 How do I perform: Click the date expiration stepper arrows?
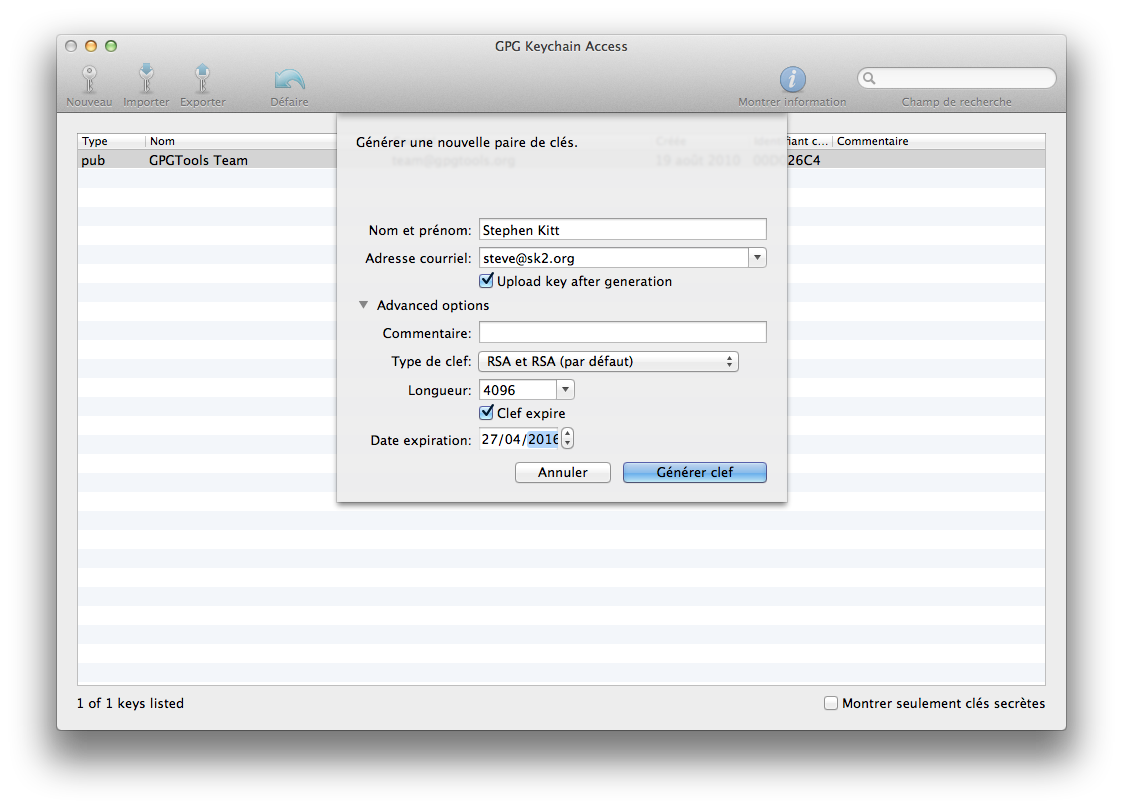click(x=568, y=439)
